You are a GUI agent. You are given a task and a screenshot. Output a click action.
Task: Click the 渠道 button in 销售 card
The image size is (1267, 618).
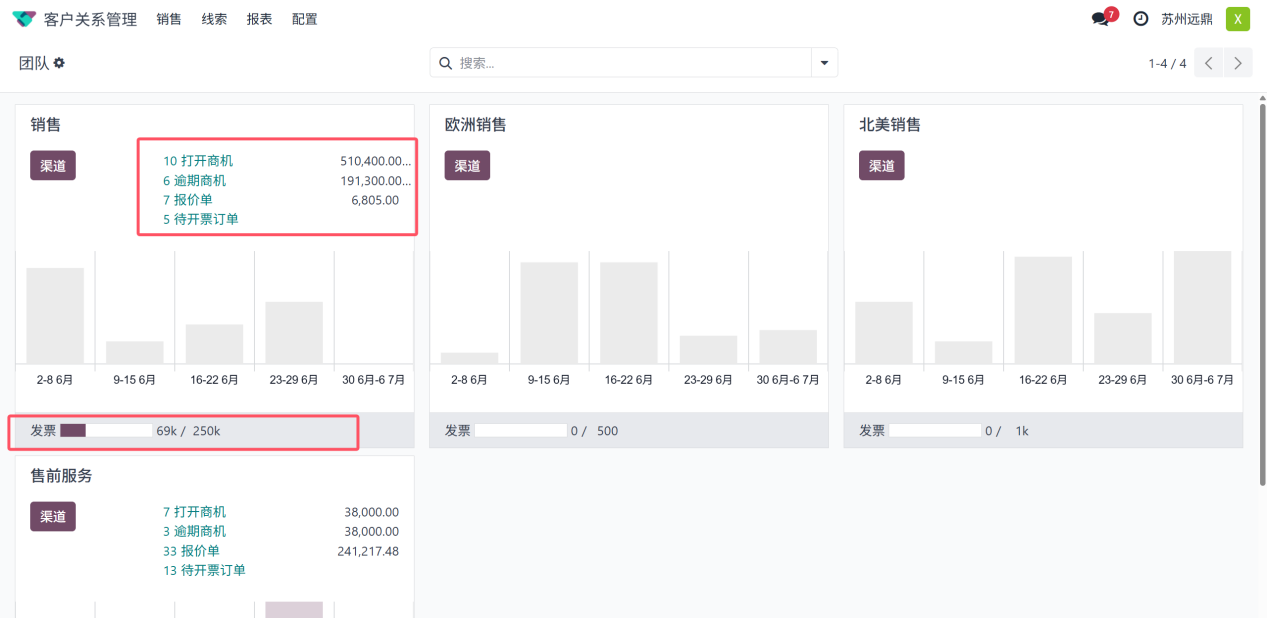click(x=53, y=166)
